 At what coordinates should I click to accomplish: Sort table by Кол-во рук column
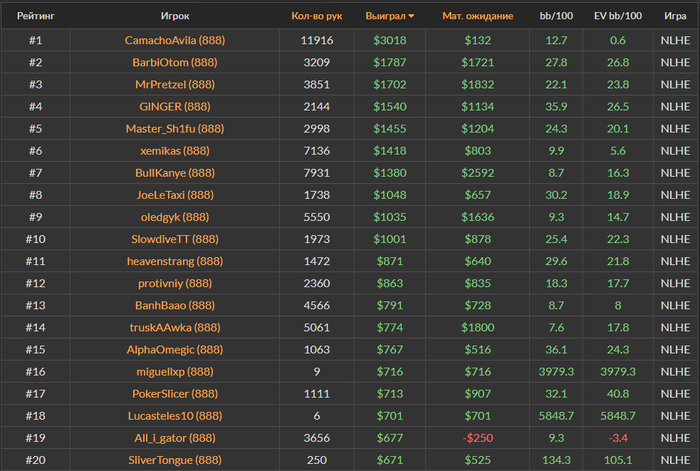pos(316,16)
